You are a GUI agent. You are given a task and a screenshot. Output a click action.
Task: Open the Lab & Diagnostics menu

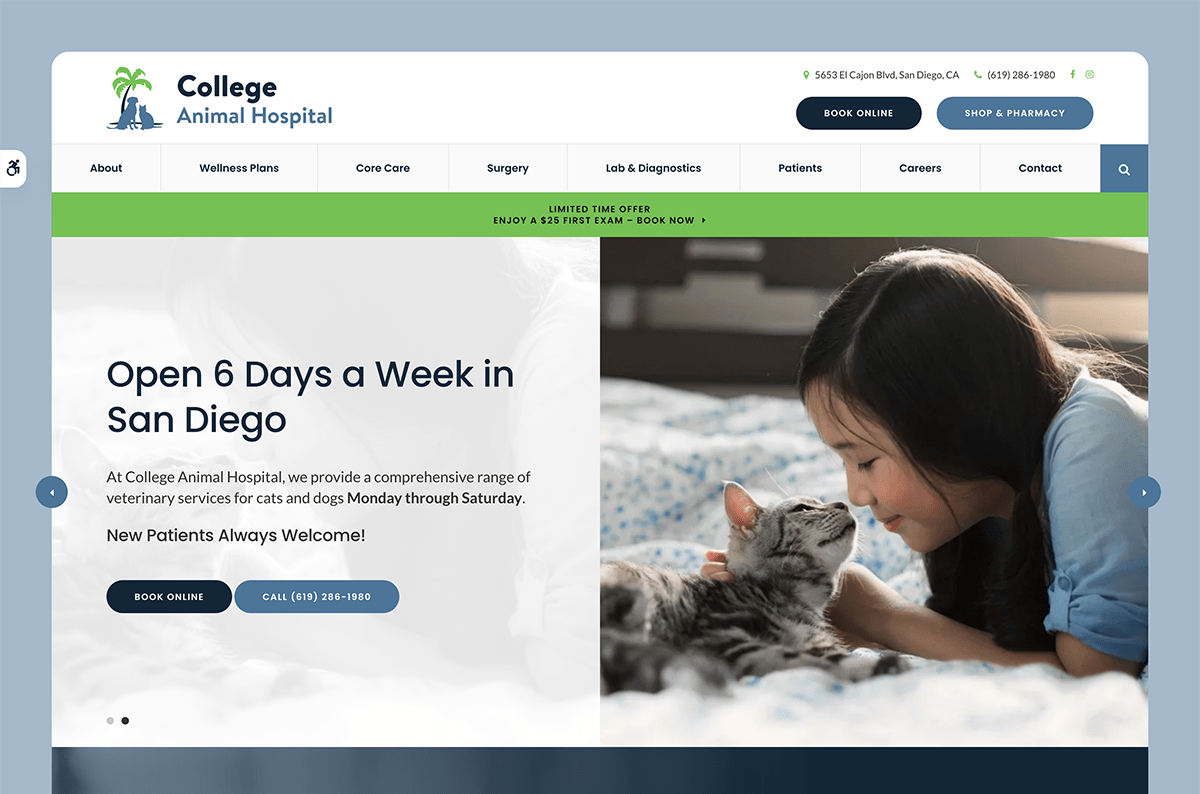pos(653,168)
